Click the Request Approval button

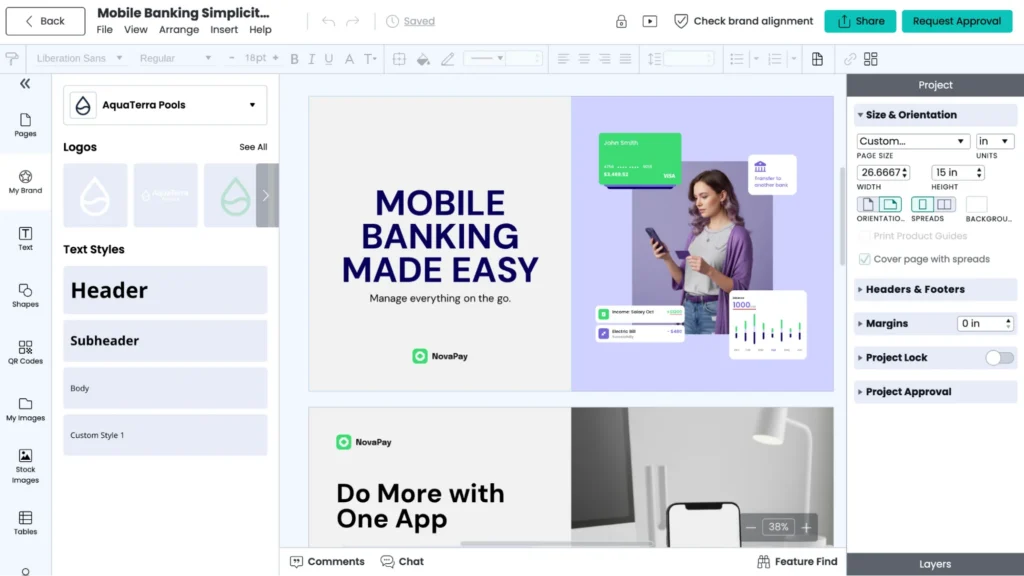[x=957, y=21]
